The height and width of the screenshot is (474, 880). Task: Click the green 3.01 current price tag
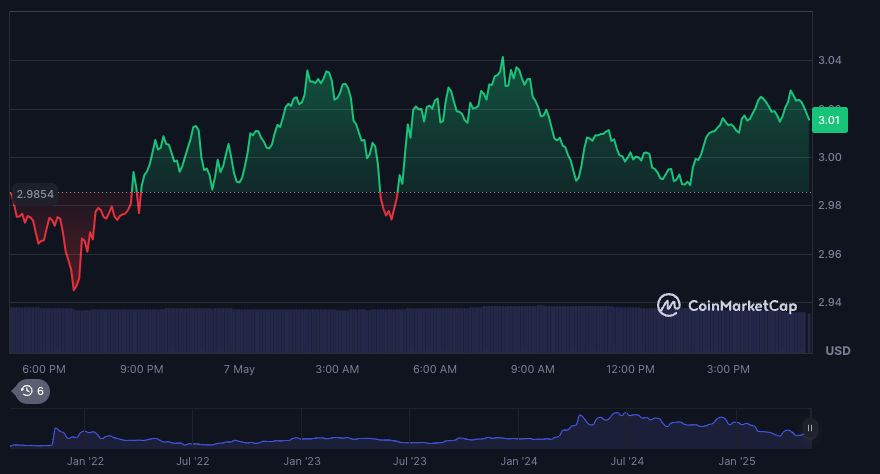(830, 120)
